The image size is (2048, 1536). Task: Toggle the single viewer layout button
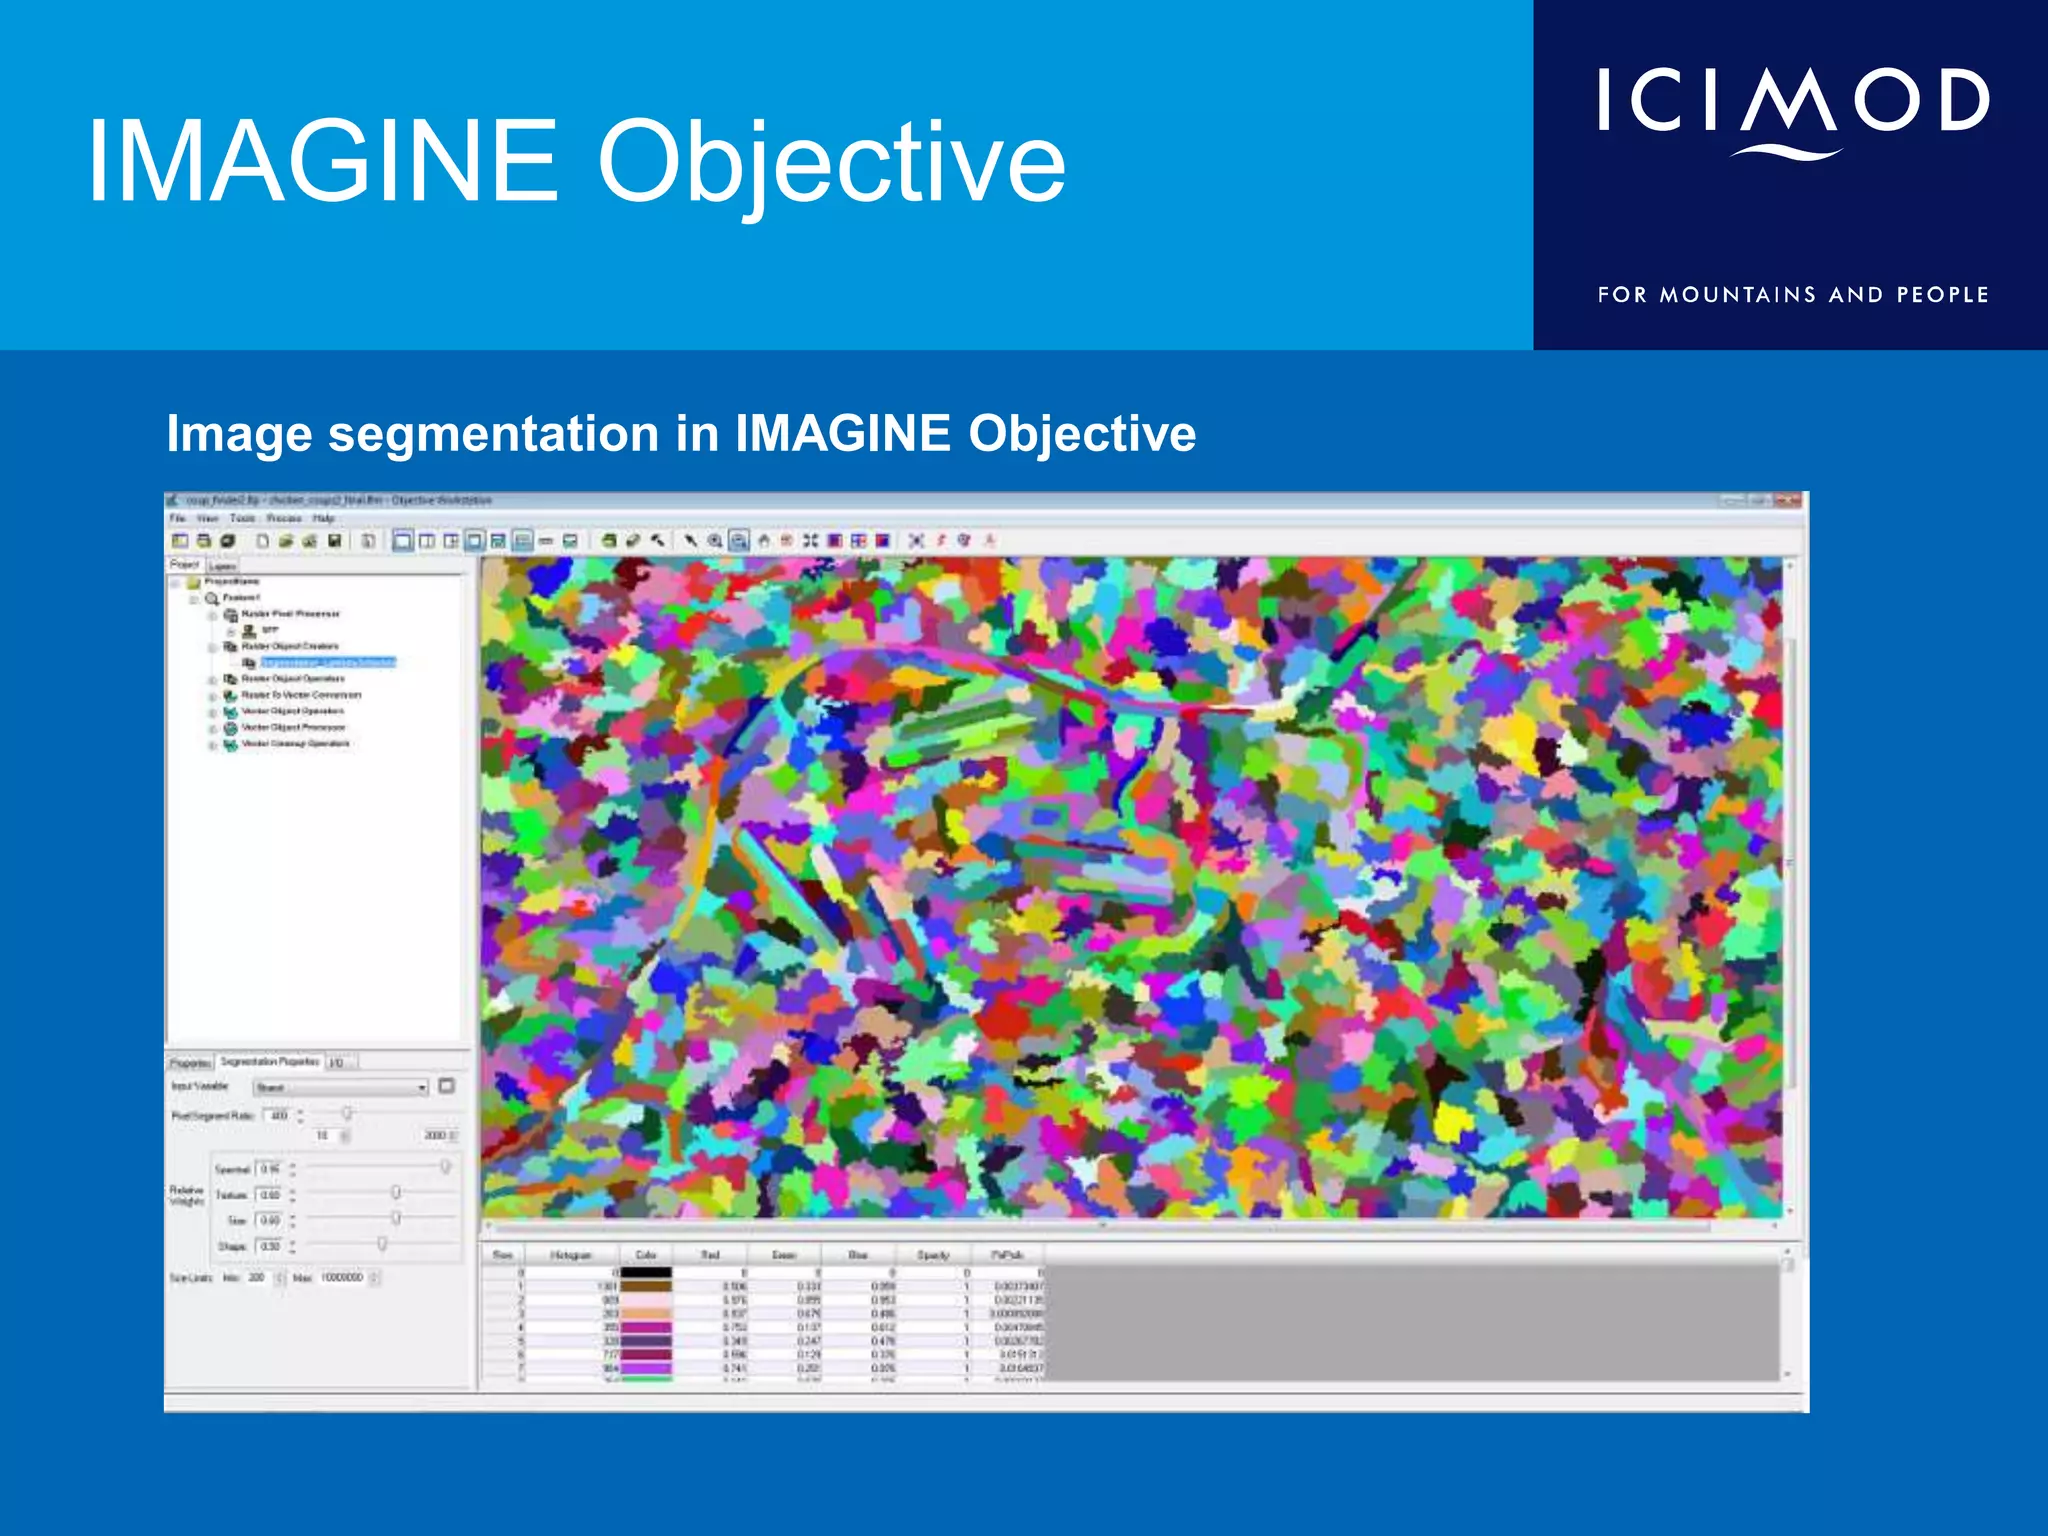(402, 541)
